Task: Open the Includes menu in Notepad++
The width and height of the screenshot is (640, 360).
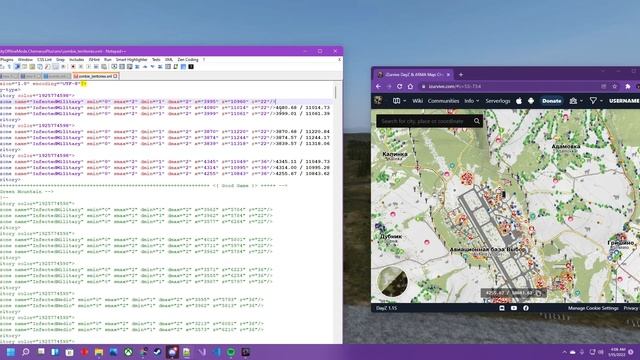Action: [x=76, y=60]
